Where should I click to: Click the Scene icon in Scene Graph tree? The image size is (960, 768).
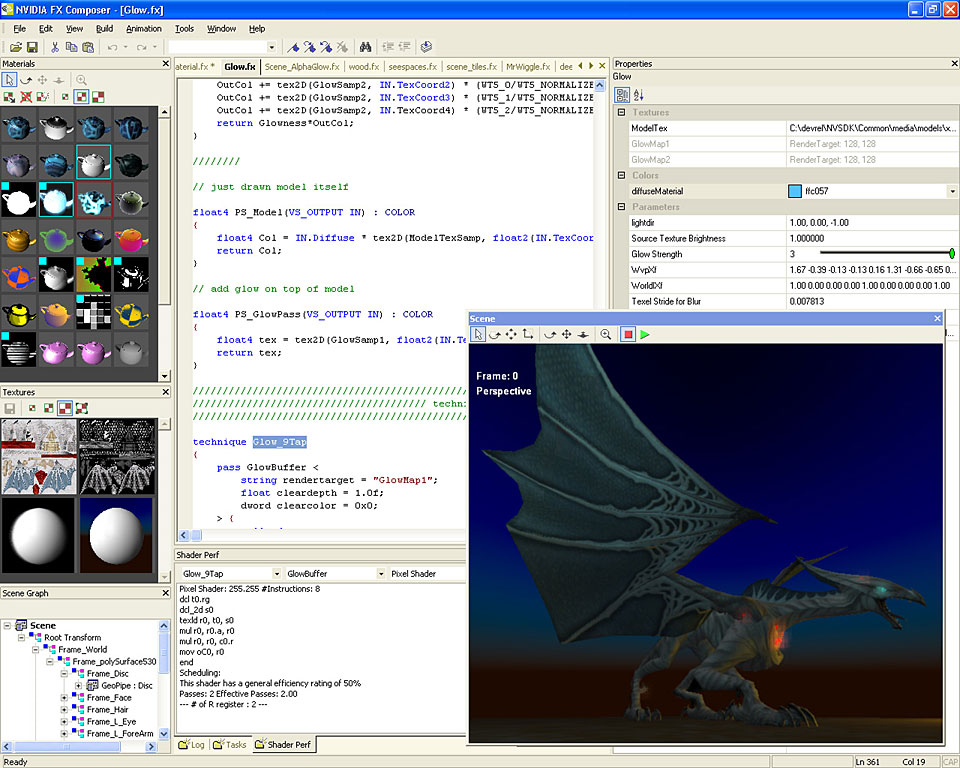(x=21, y=625)
